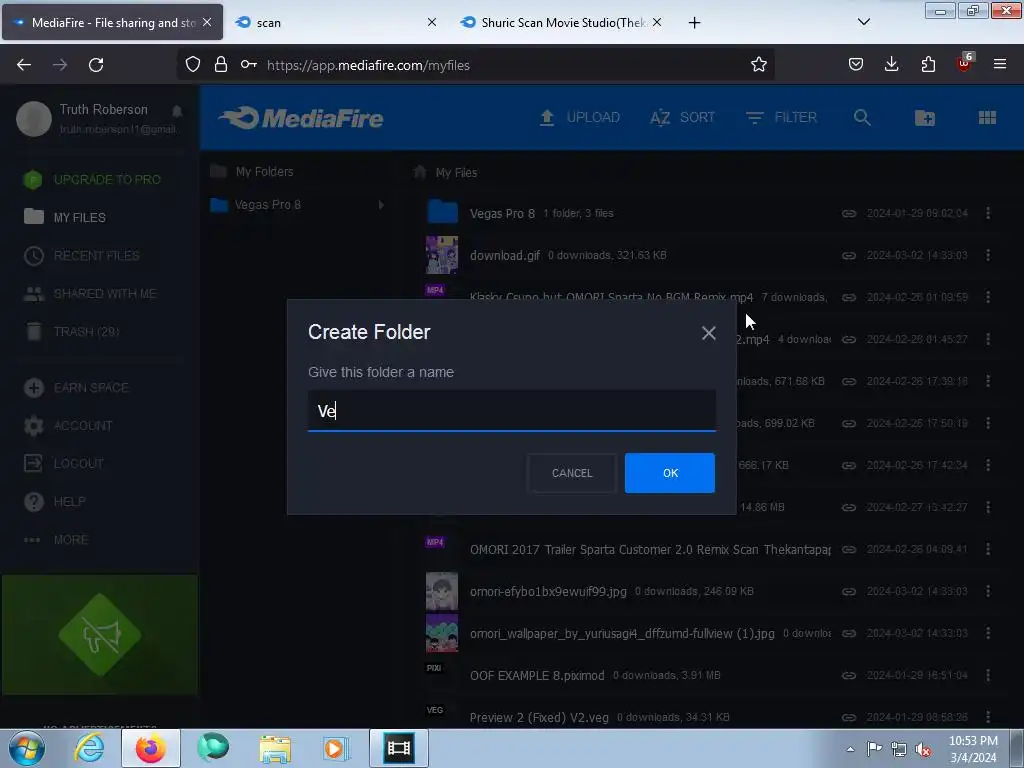Select Vegas Pro 8 in My Folders tree

(268, 205)
